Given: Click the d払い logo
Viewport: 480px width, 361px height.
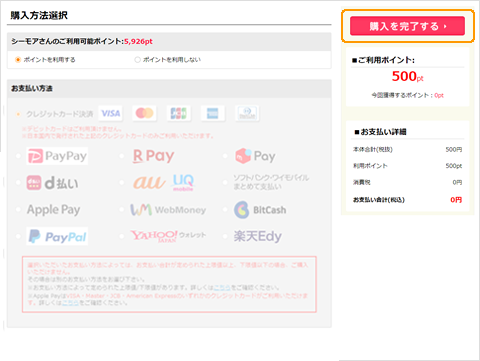Looking at the screenshot, I should (x=53, y=183).
